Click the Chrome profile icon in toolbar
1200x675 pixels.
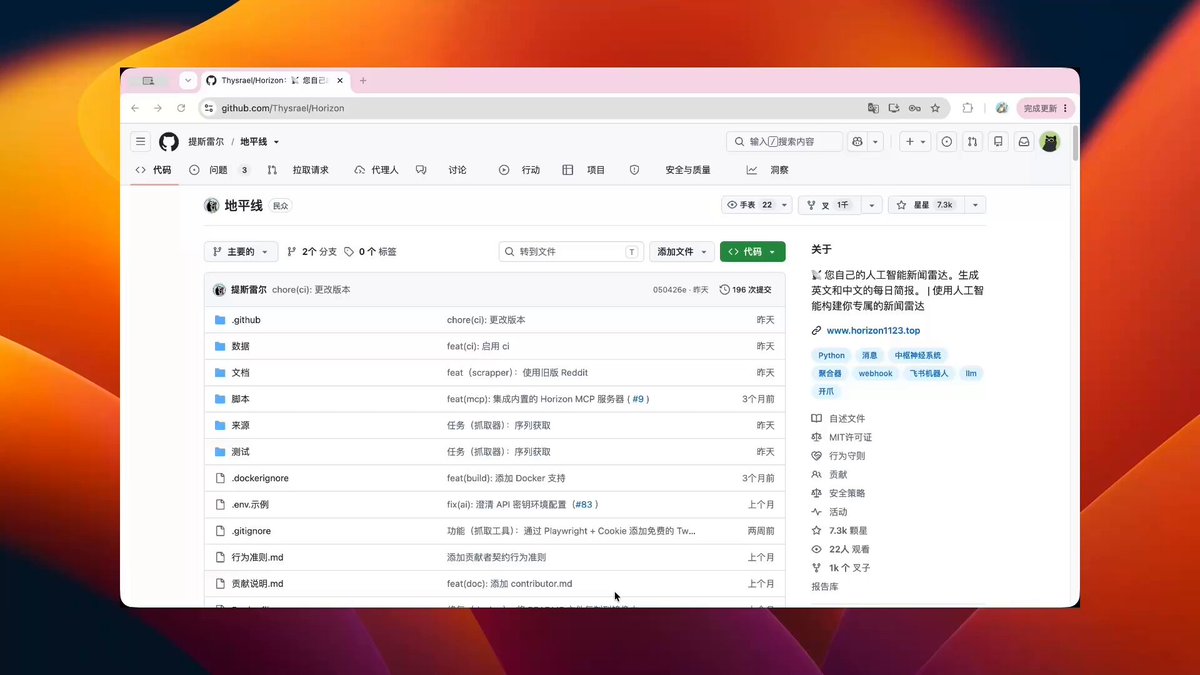point(1002,108)
